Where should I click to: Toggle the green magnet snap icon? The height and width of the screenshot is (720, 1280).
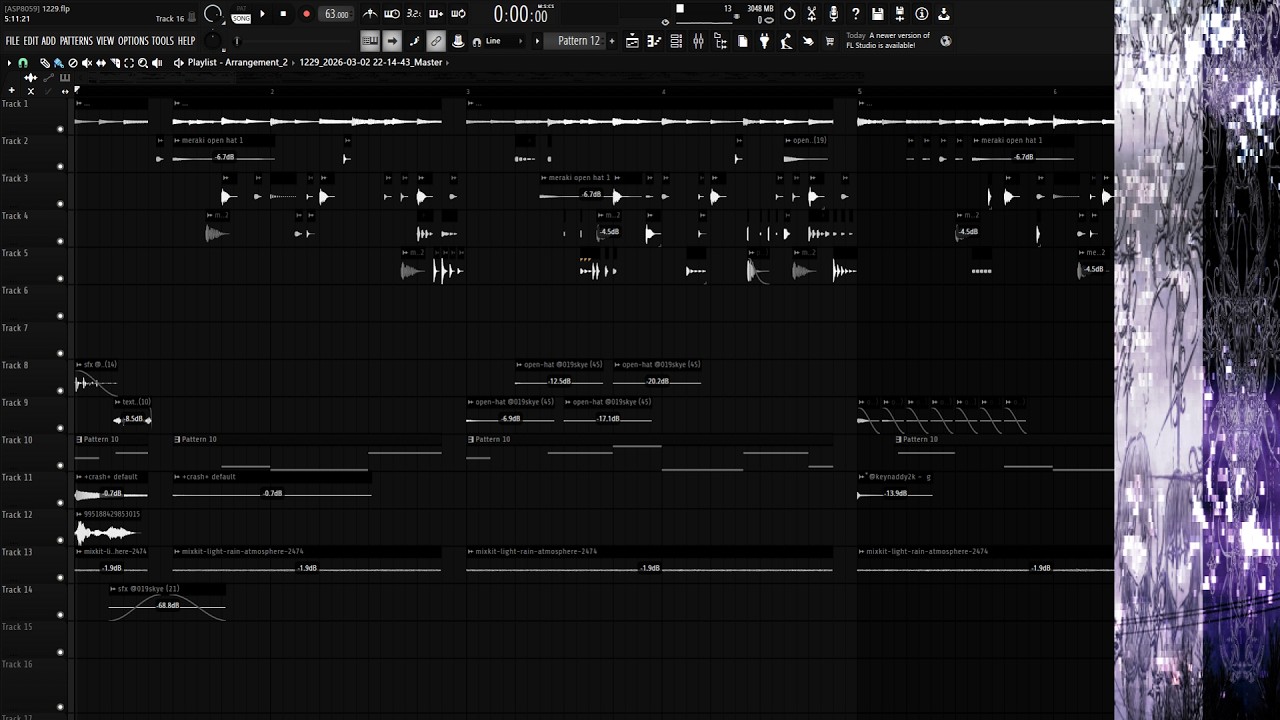coord(22,62)
